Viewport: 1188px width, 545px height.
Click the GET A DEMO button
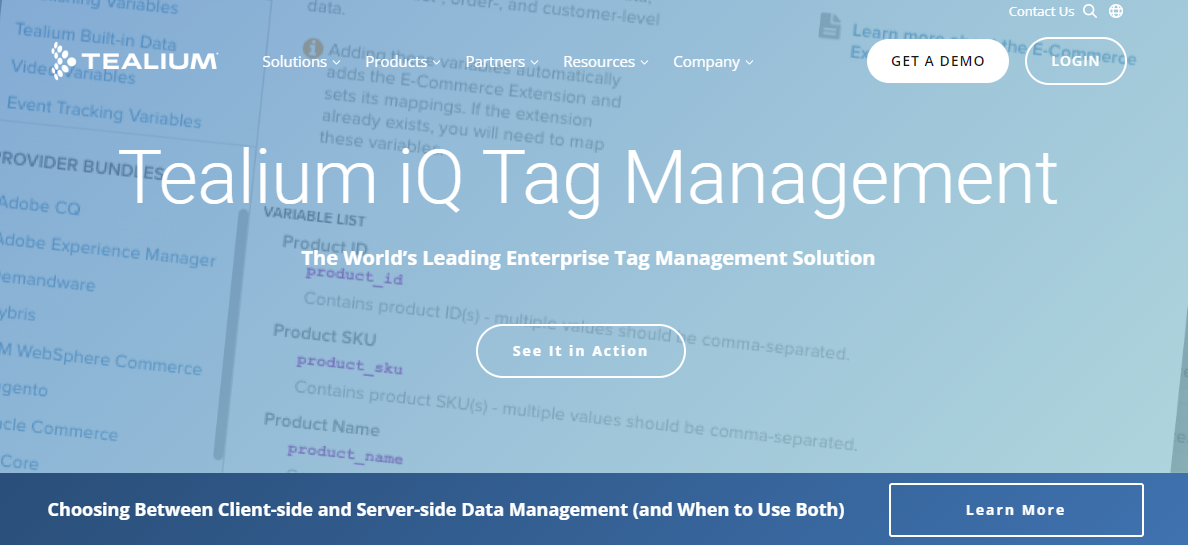pyautogui.click(x=938, y=61)
